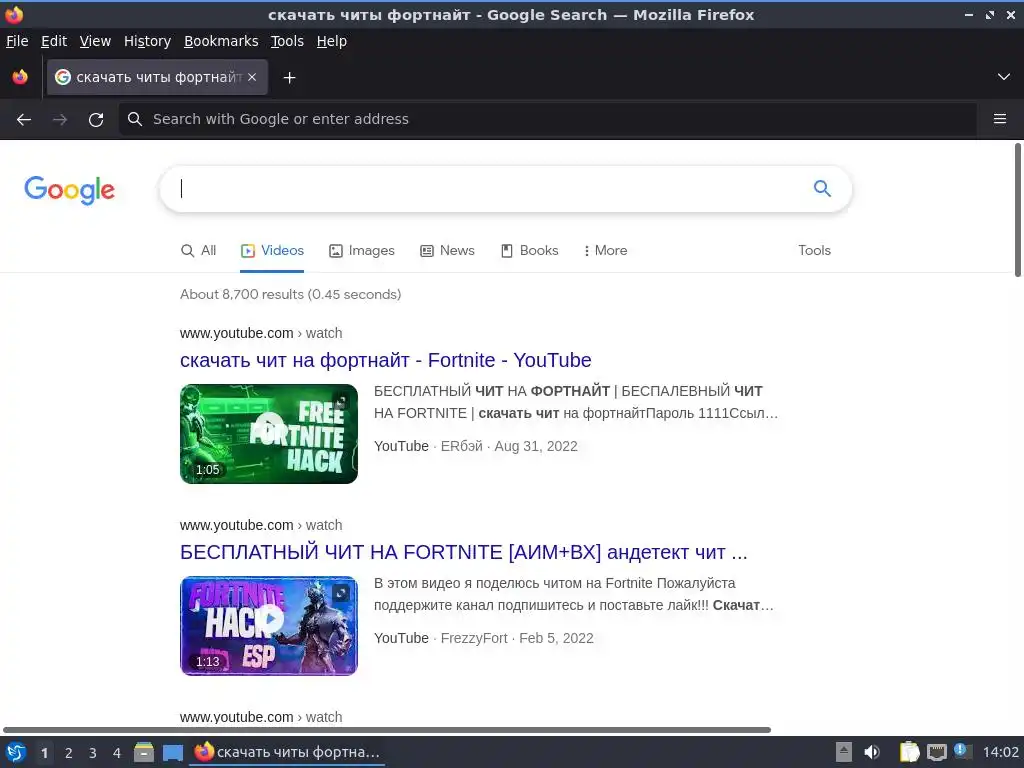Click the 14:02 clock in the taskbar
This screenshot has width=1024, height=768.
pos(1000,752)
